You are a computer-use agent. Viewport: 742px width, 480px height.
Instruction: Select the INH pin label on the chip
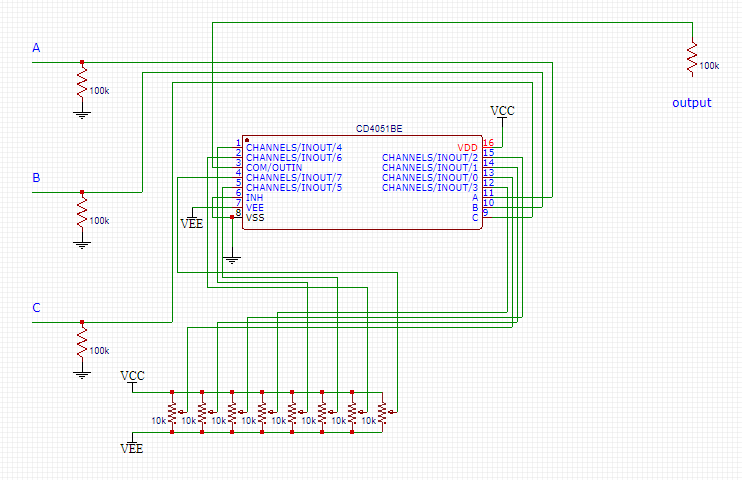click(x=254, y=197)
